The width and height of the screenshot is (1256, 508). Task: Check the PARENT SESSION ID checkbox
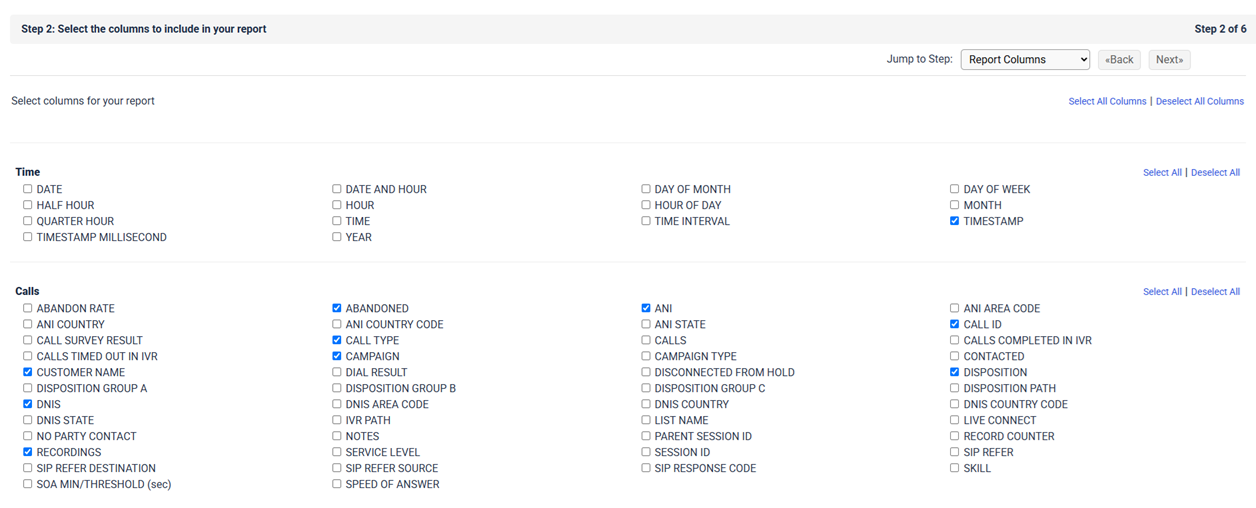646,436
